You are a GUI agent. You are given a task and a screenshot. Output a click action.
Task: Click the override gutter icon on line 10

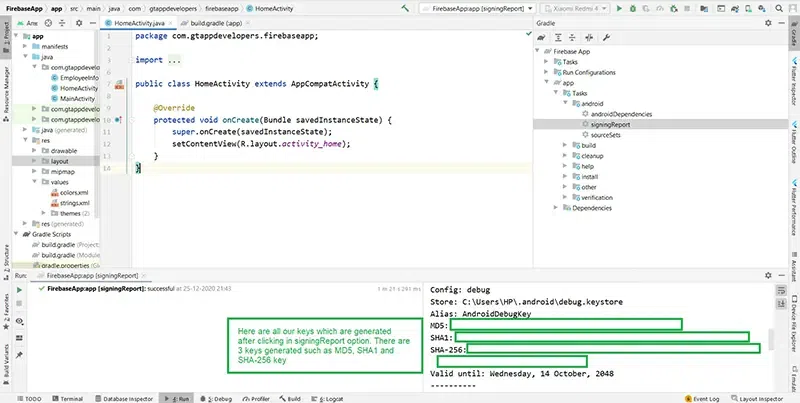click(118, 120)
